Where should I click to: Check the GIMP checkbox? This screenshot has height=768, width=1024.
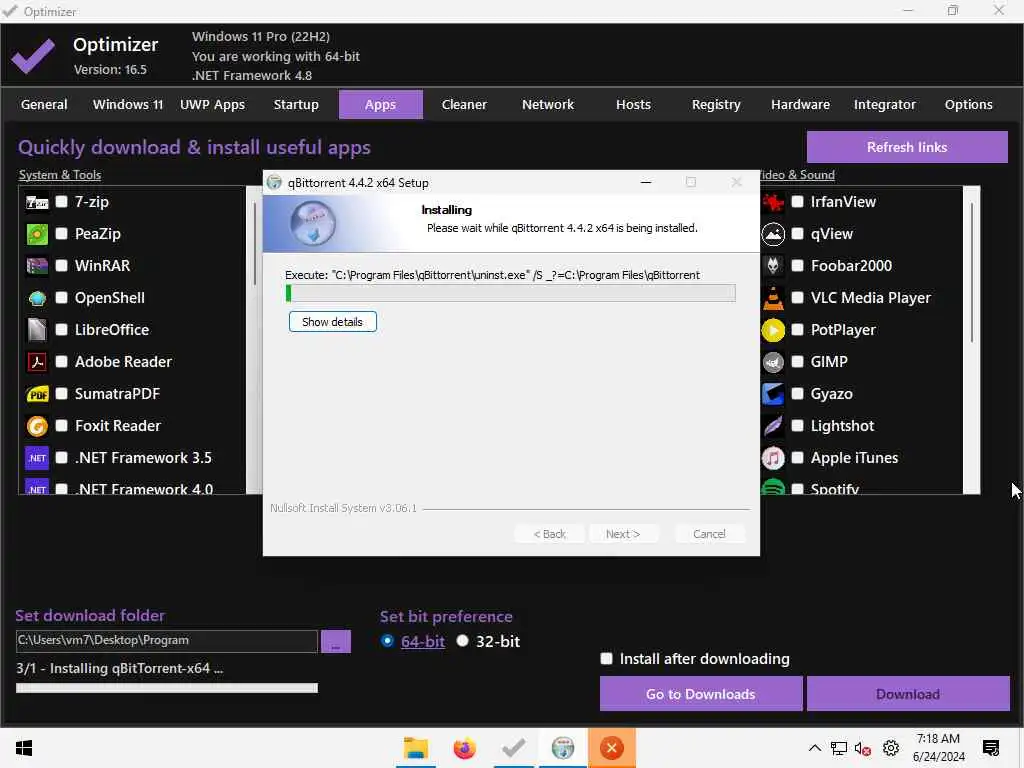coord(797,361)
